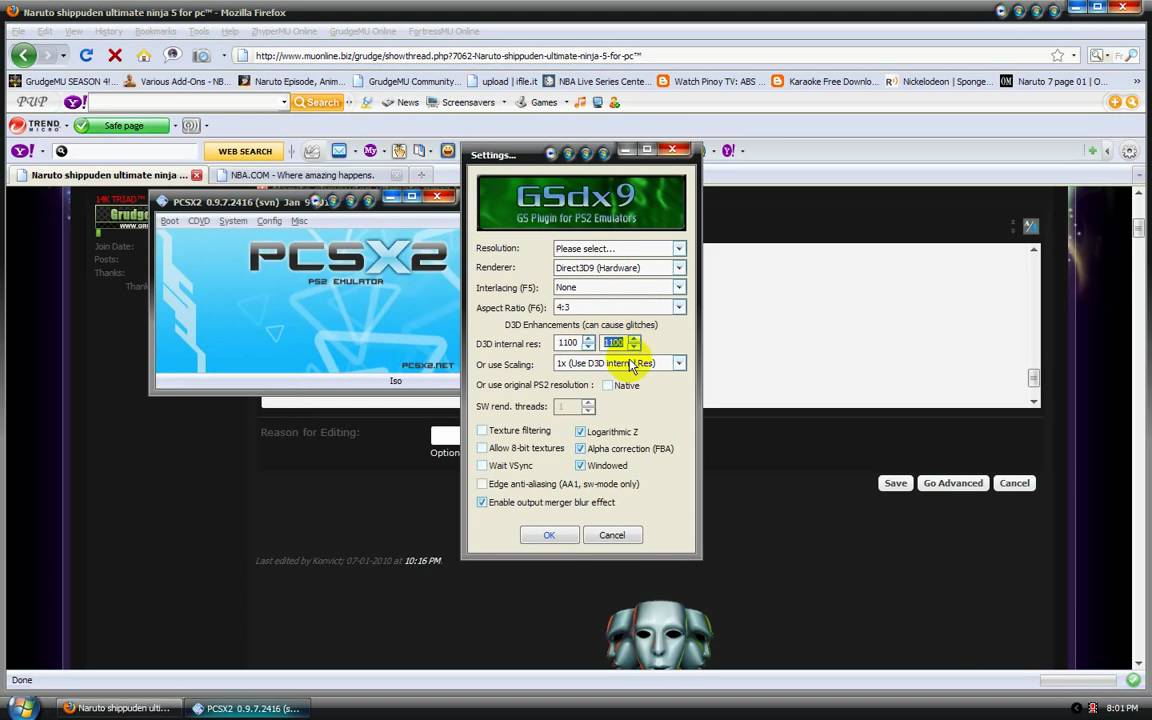Click the orange Search button

[317, 102]
